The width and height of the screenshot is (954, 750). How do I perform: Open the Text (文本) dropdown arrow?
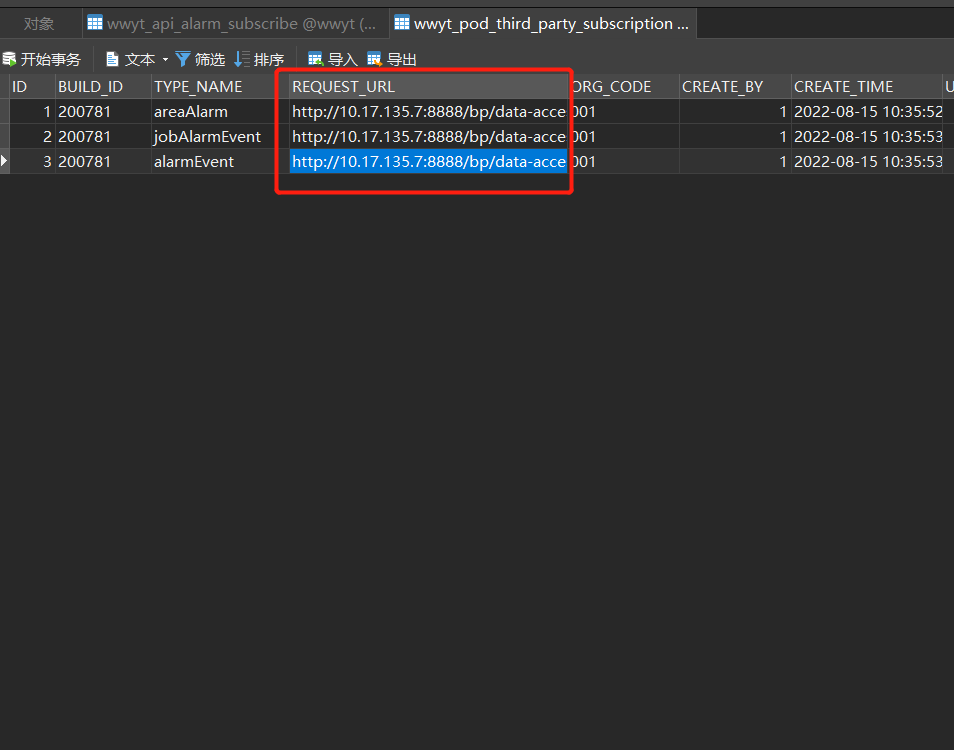pos(165,60)
